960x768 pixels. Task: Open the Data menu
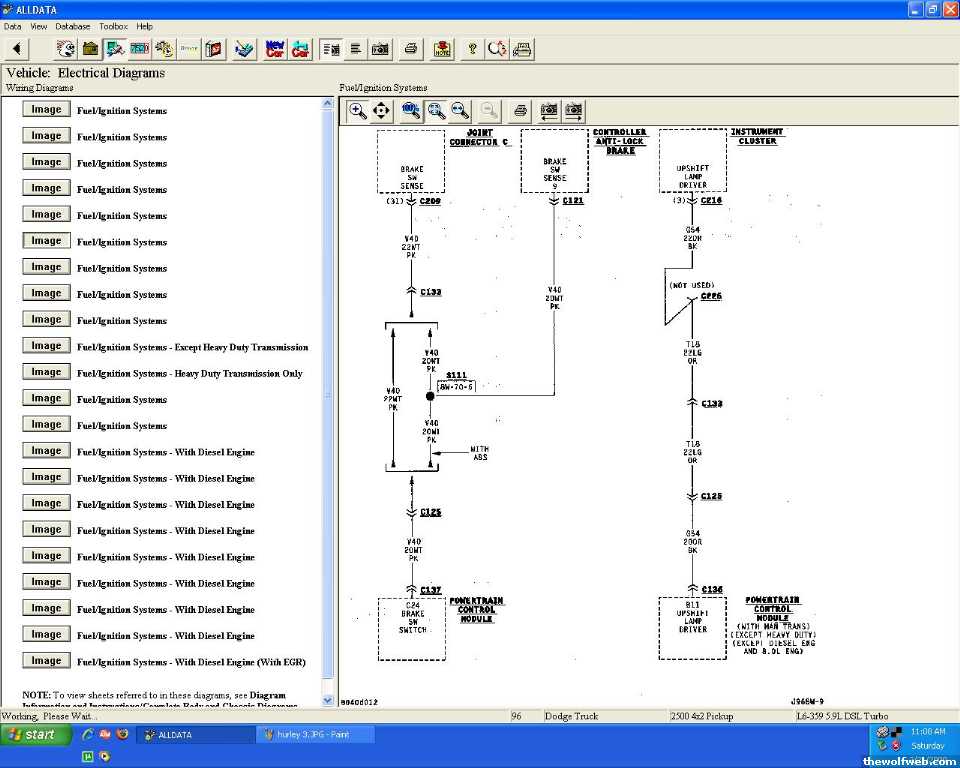[13, 26]
